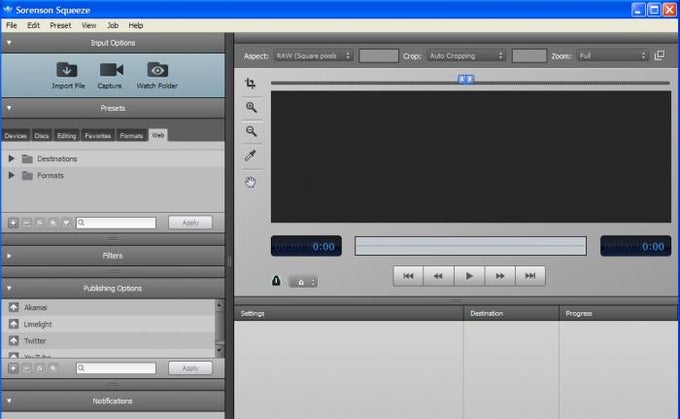Expand the Destinations tree folder

(x=11, y=159)
